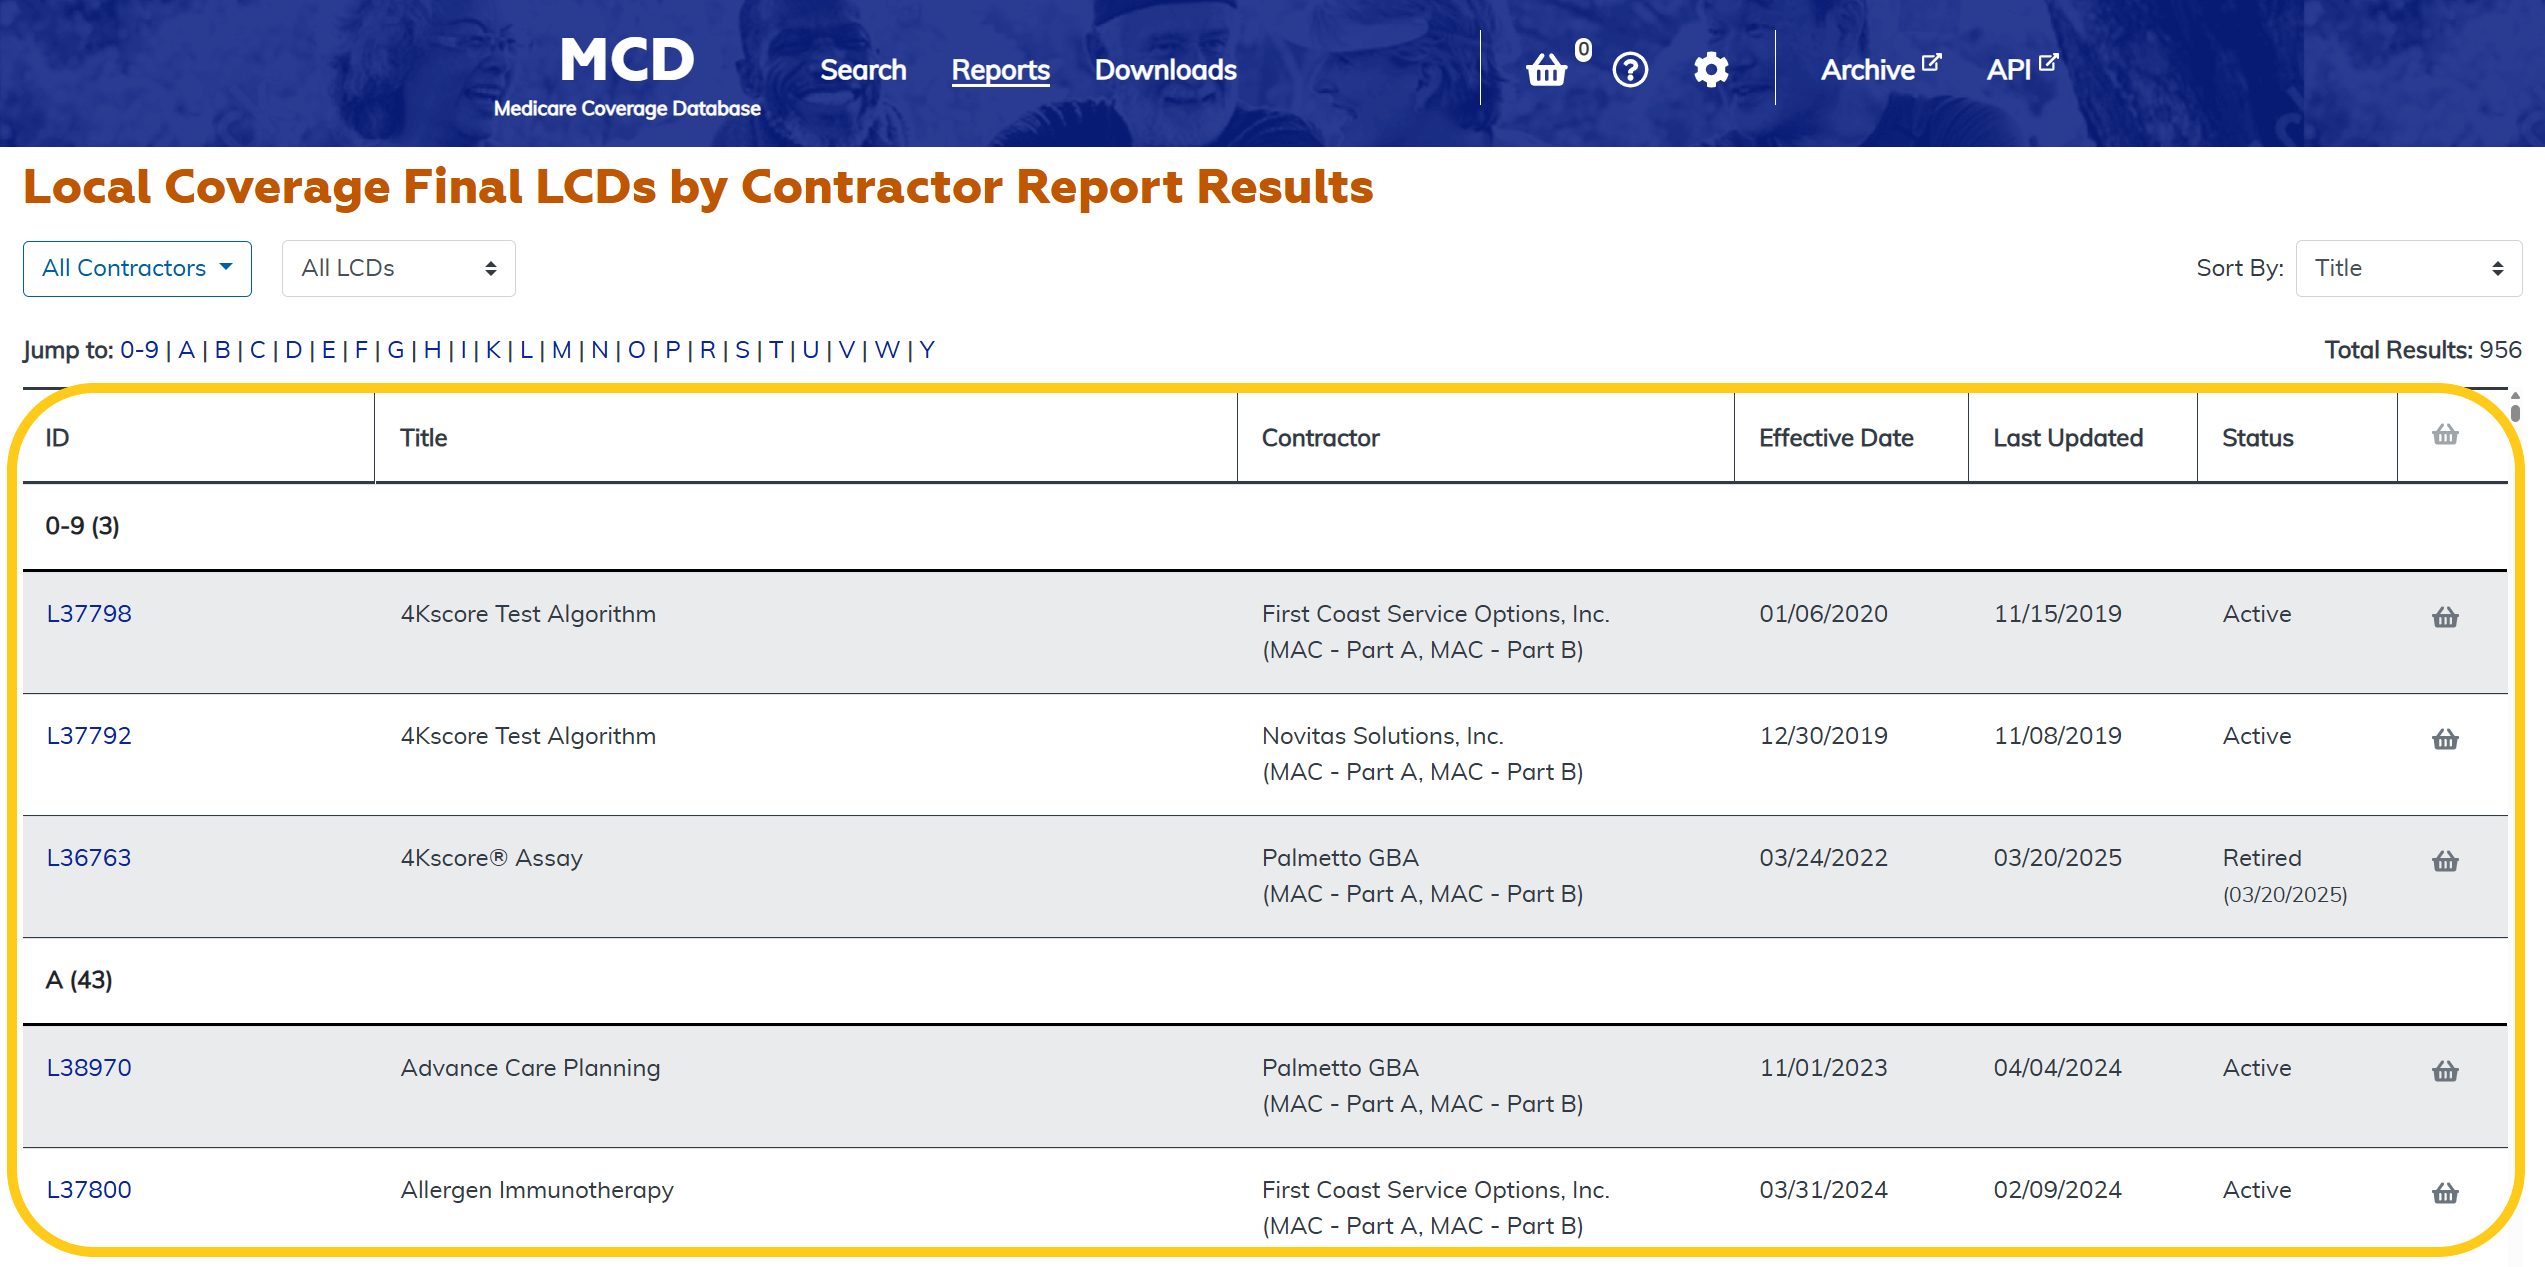Open settings gear icon
Image resolution: width=2545 pixels, height=1267 pixels.
click(x=1711, y=70)
